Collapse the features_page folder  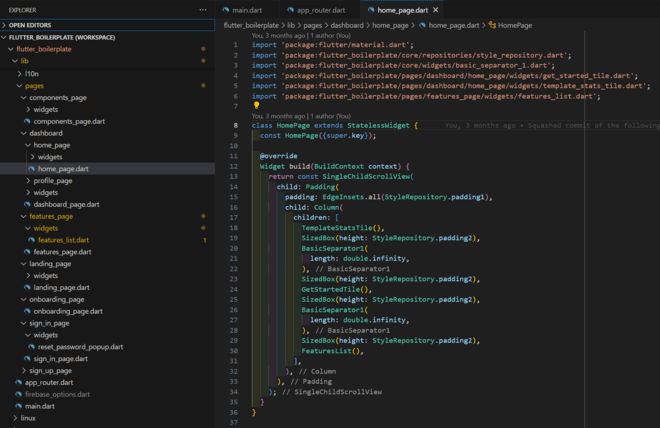107,216
